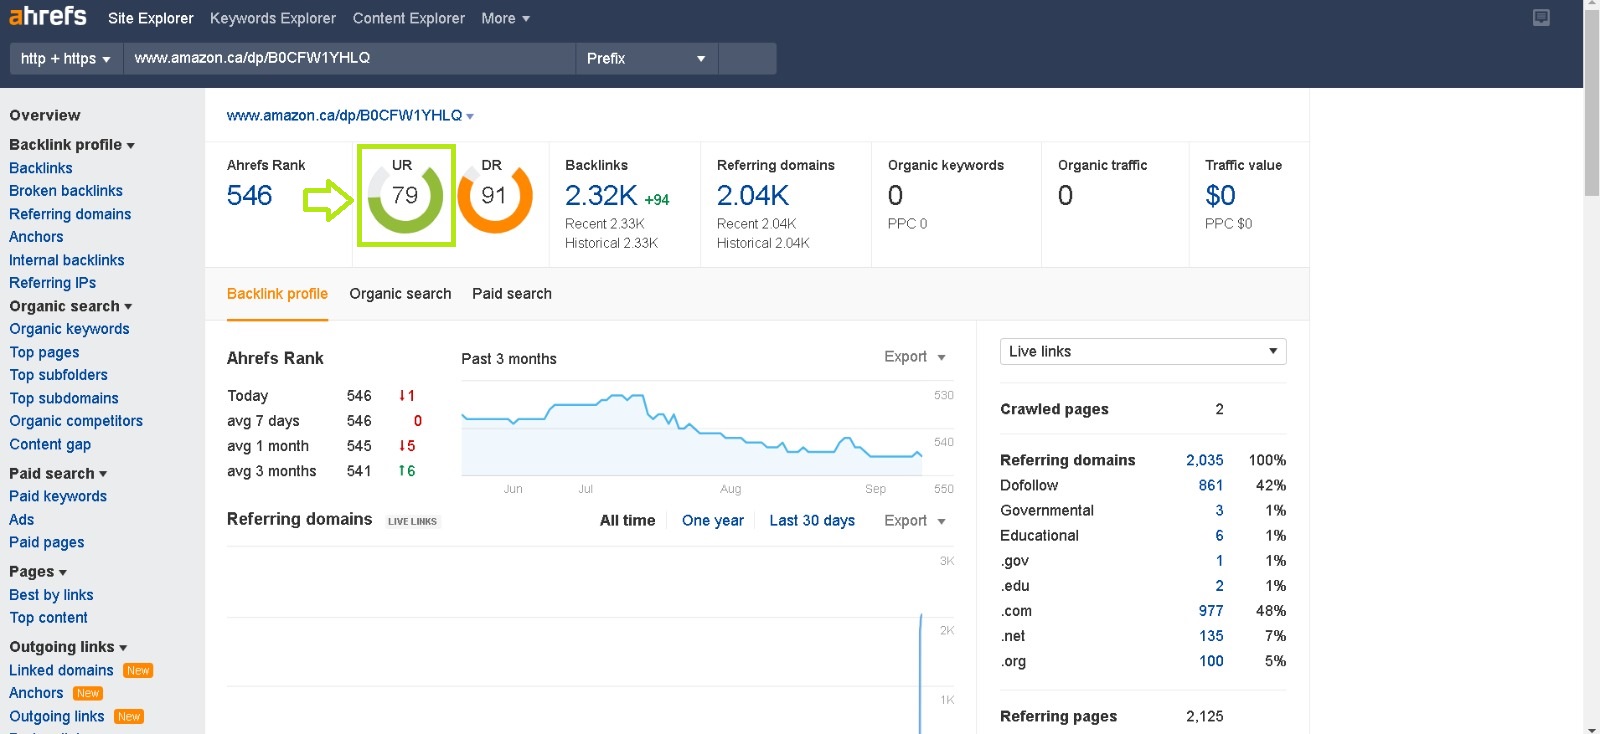Click the URL input field
This screenshot has height=734, width=1600.
pyautogui.click(x=348, y=59)
